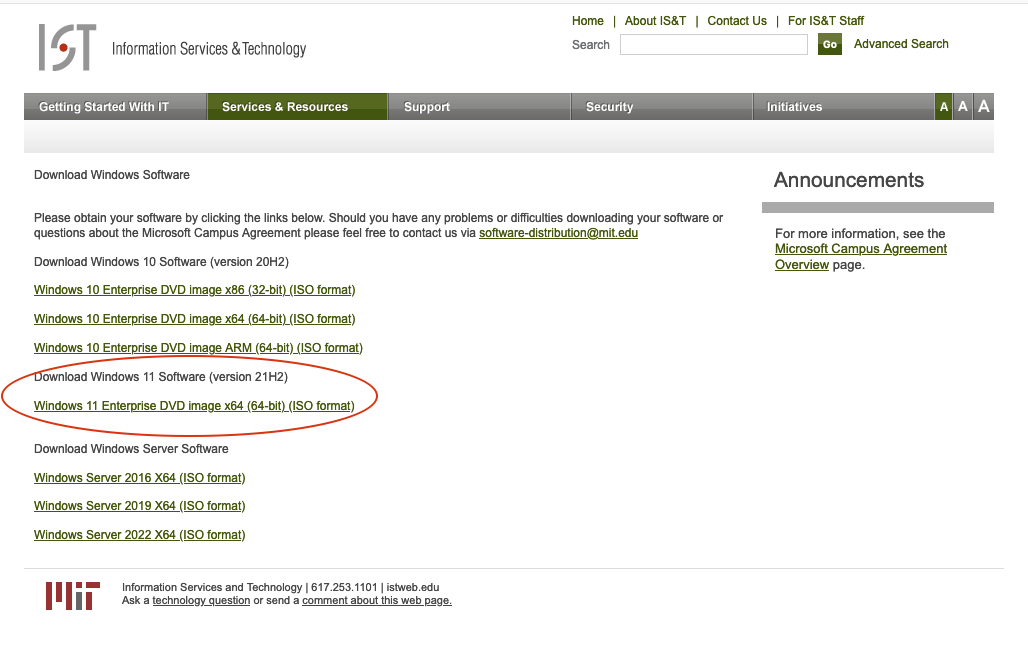This screenshot has height=653, width=1028.
Task: Open the Security menu
Action: point(662,107)
